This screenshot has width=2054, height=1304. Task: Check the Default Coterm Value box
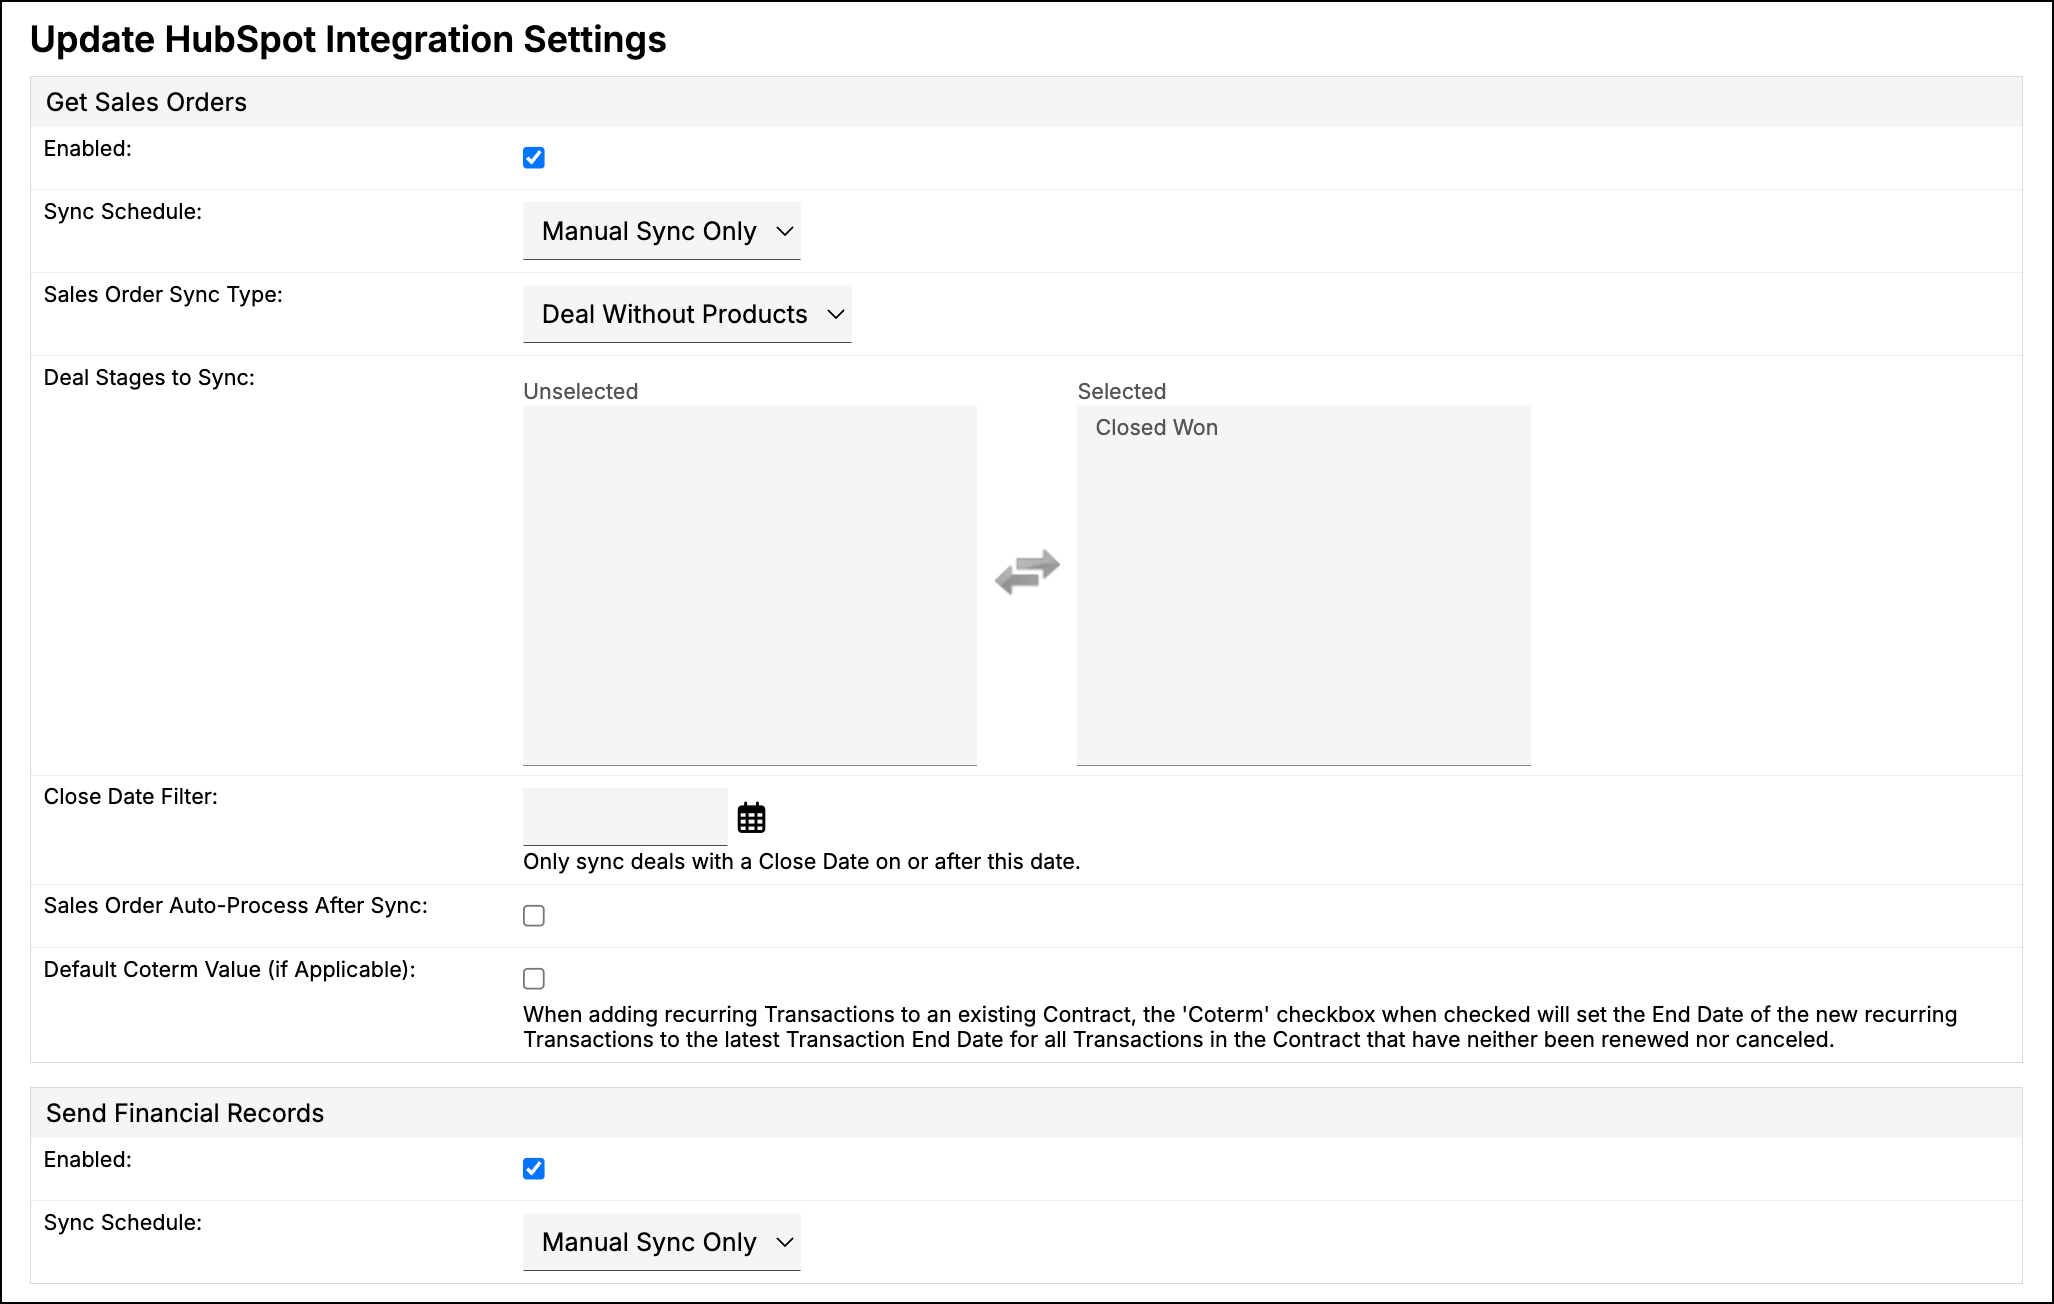[534, 978]
